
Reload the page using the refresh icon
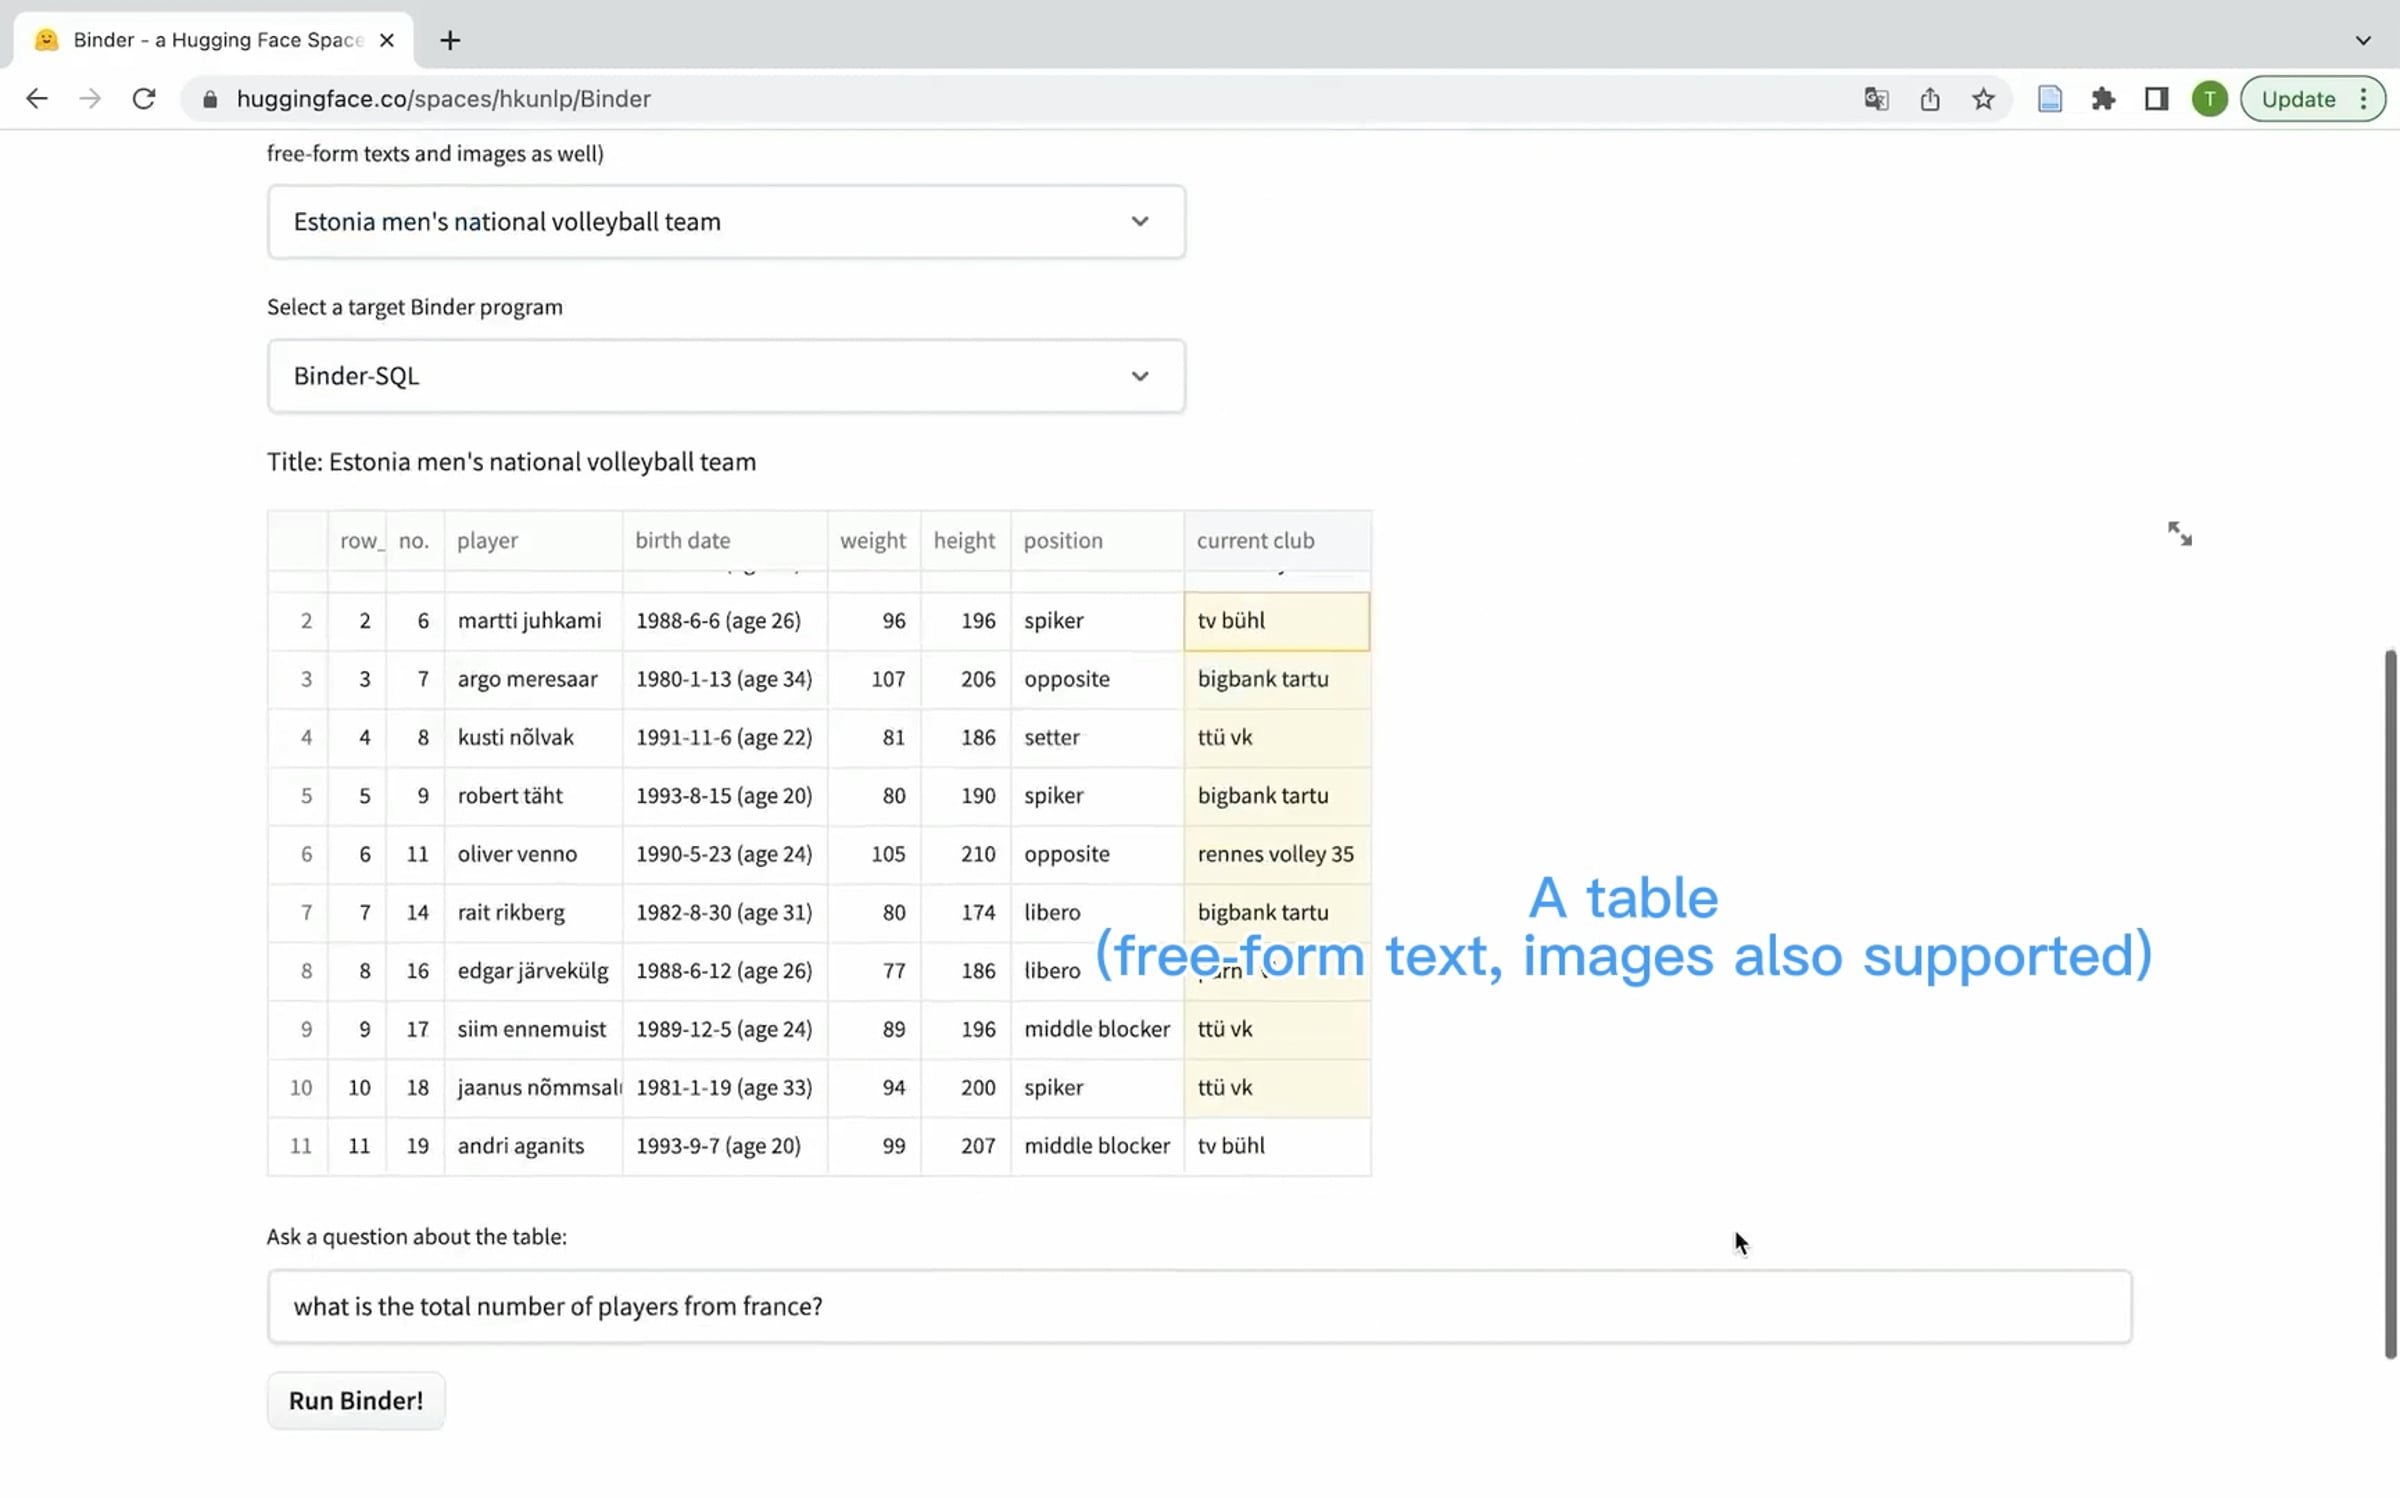coord(144,98)
